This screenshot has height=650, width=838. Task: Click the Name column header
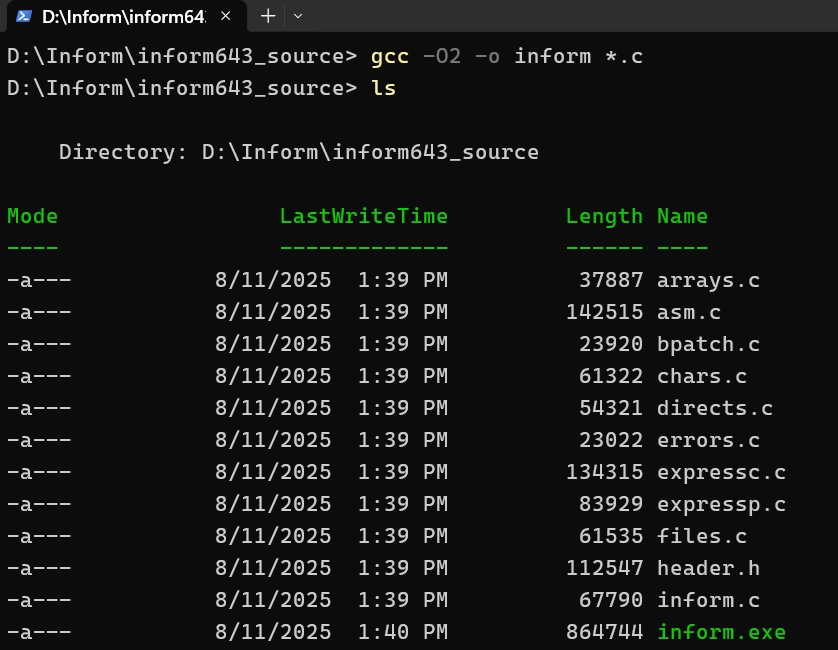(x=682, y=216)
